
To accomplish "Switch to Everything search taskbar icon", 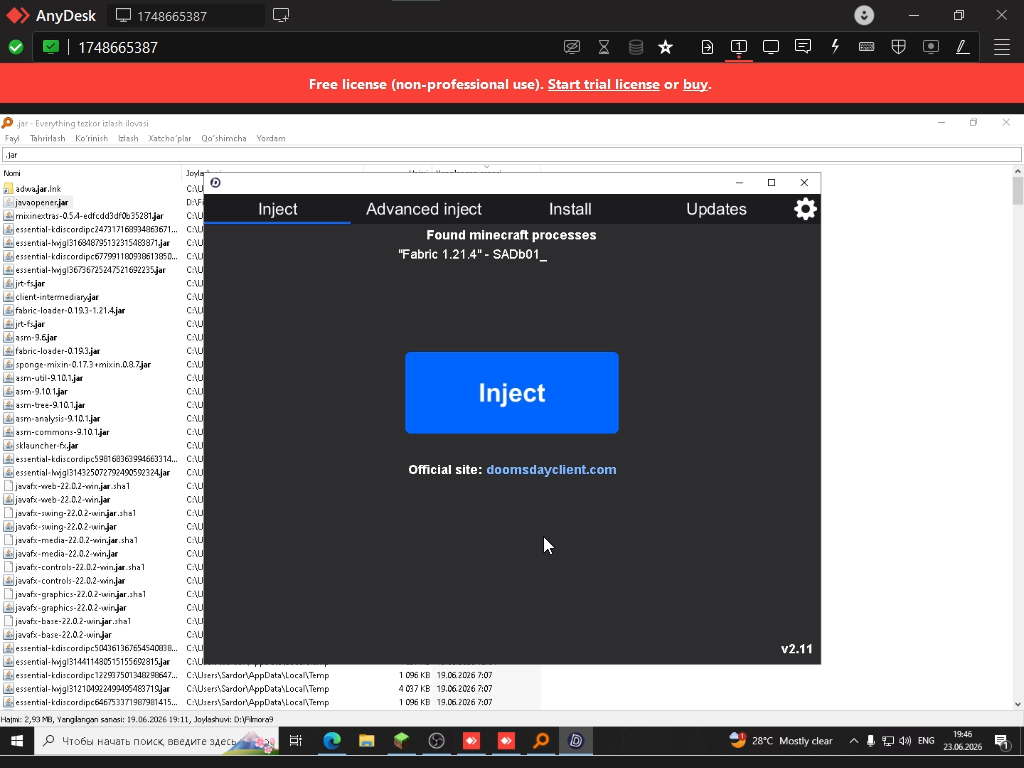I will (x=541, y=741).
